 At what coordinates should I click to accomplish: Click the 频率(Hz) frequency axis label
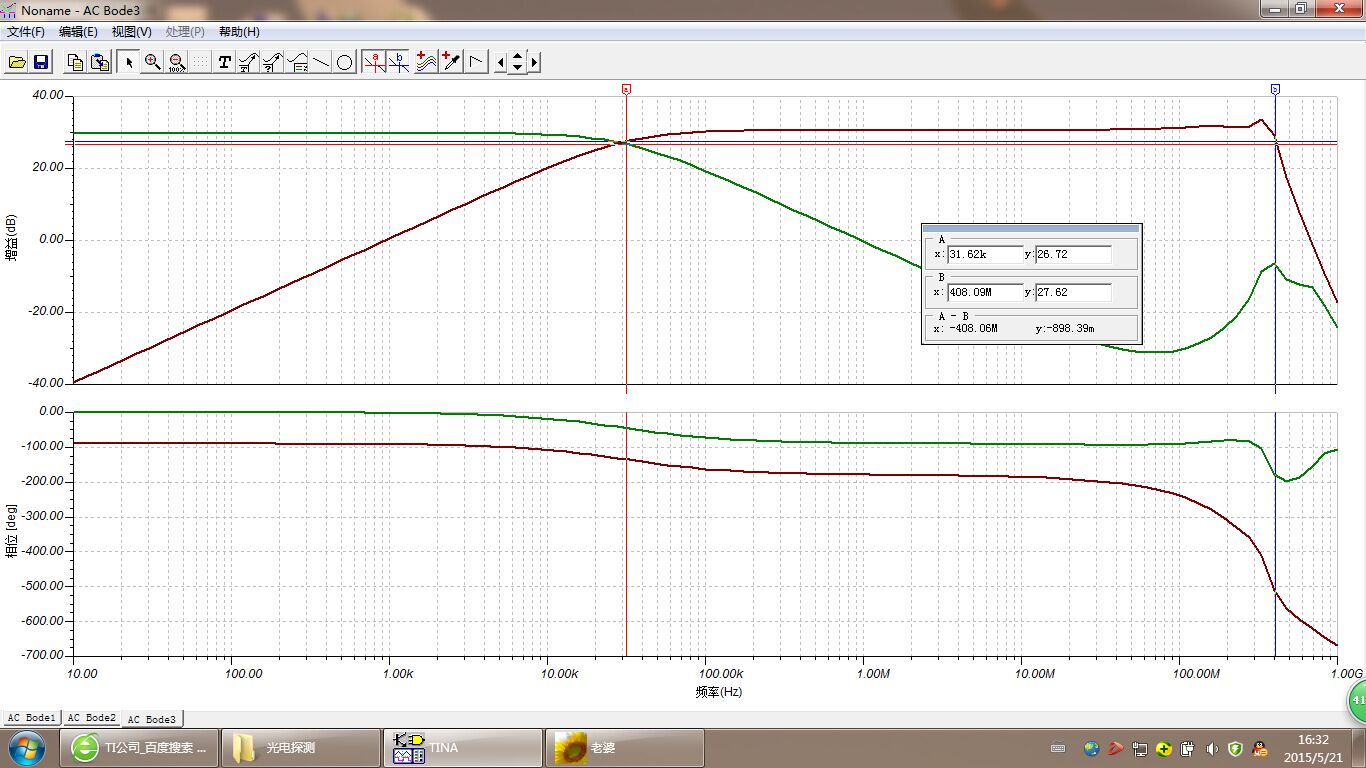719,691
